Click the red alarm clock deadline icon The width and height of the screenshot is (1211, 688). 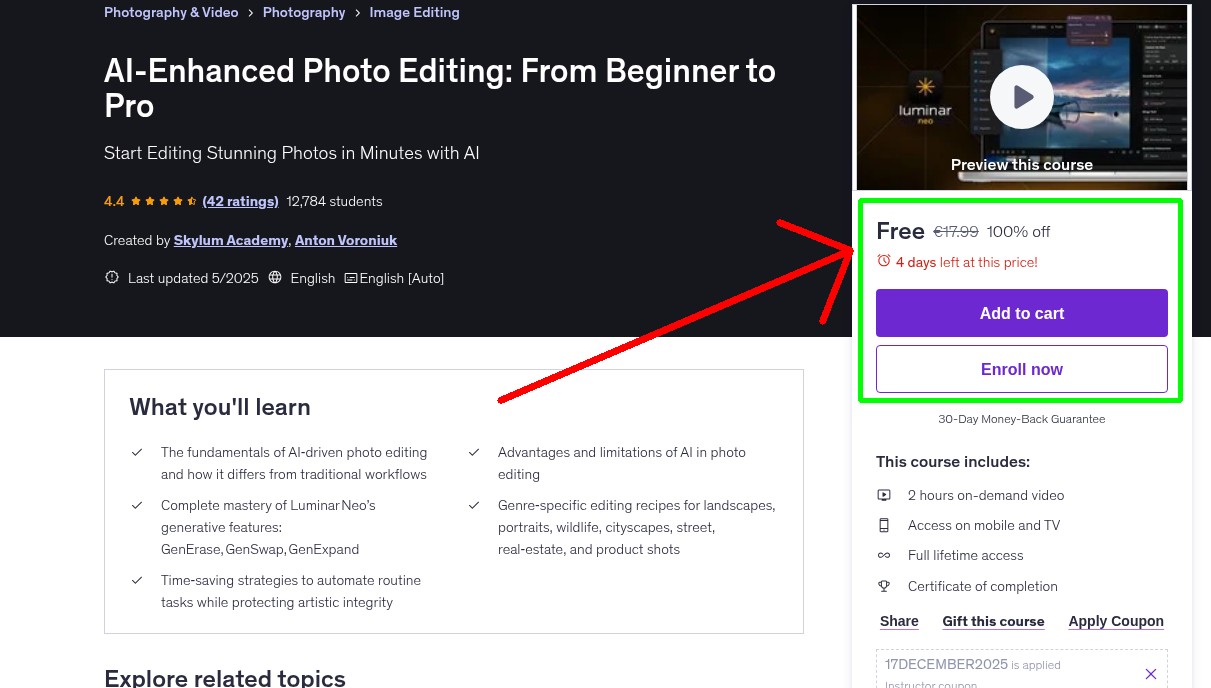point(883,260)
